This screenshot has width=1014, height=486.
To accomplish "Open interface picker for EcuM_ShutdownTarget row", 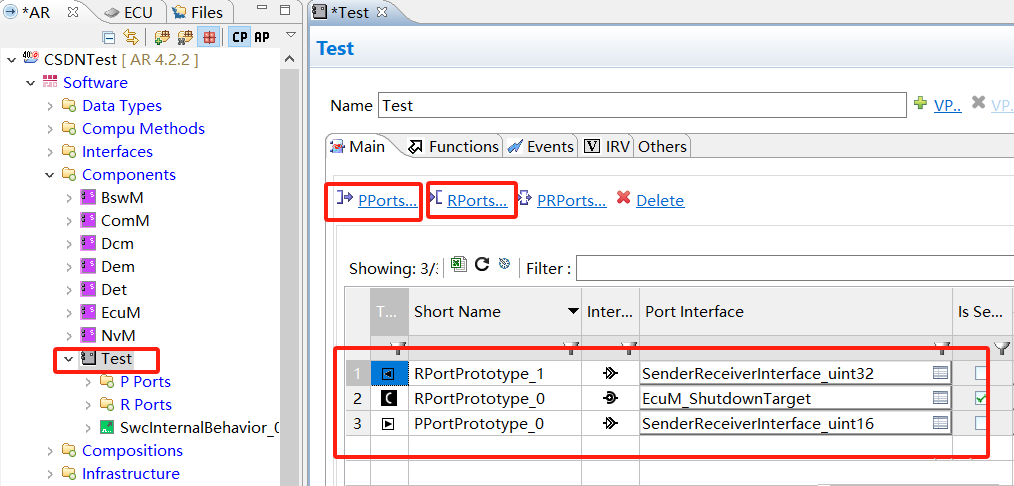I will click(x=940, y=398).
